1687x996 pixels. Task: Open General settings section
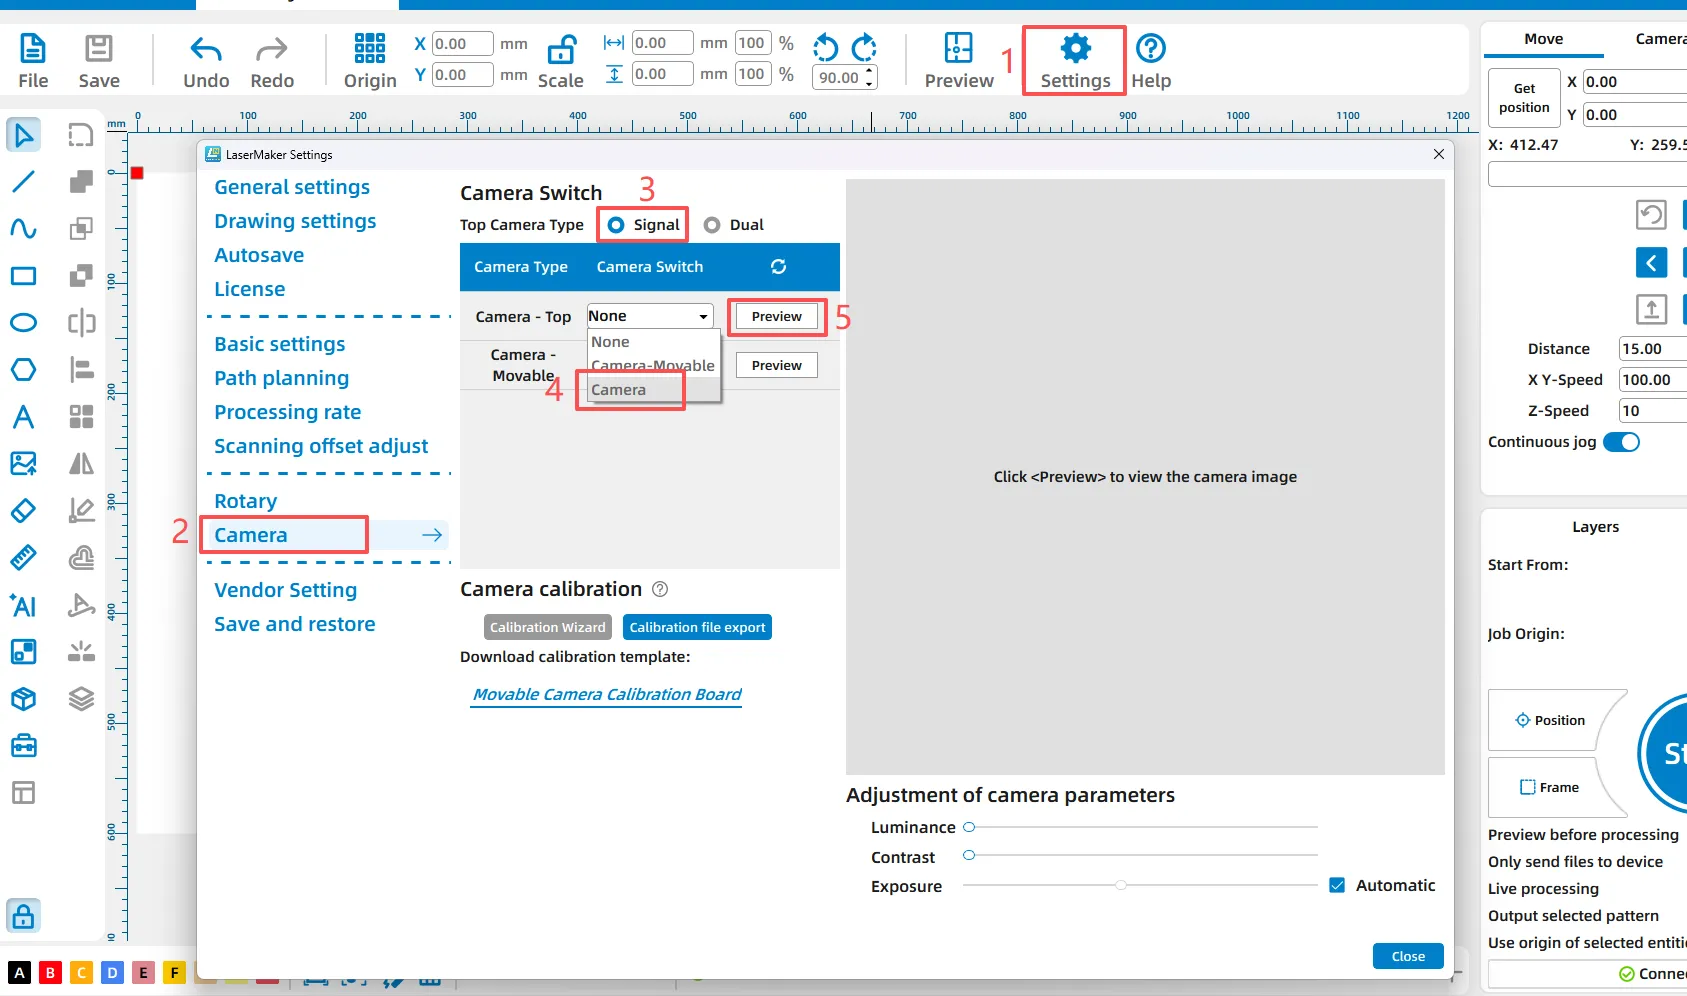[292, 187]
